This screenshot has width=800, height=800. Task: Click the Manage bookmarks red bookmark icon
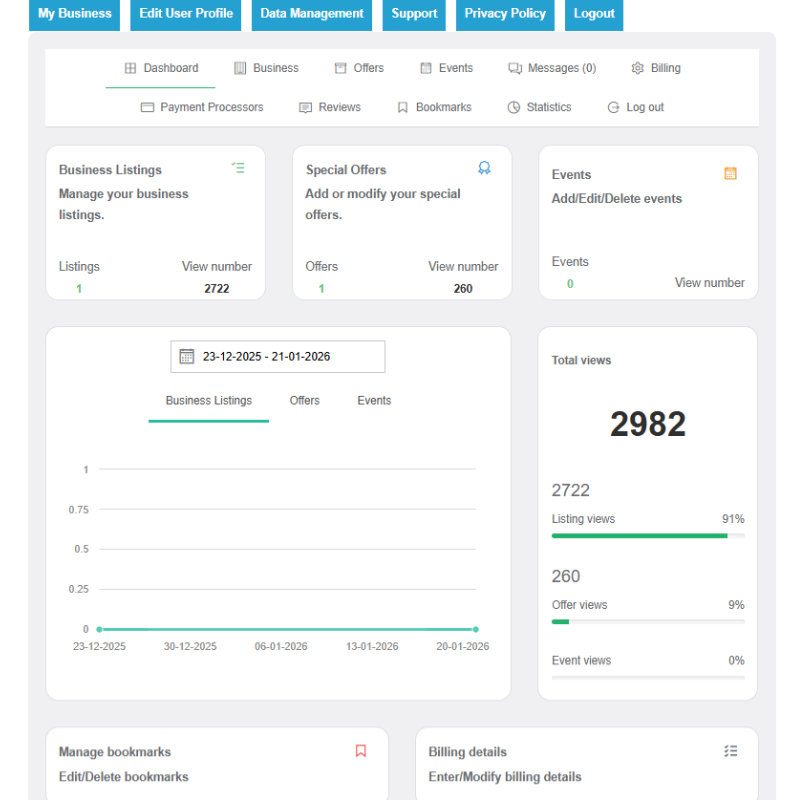pyautogui.click(x=361, y=750)
